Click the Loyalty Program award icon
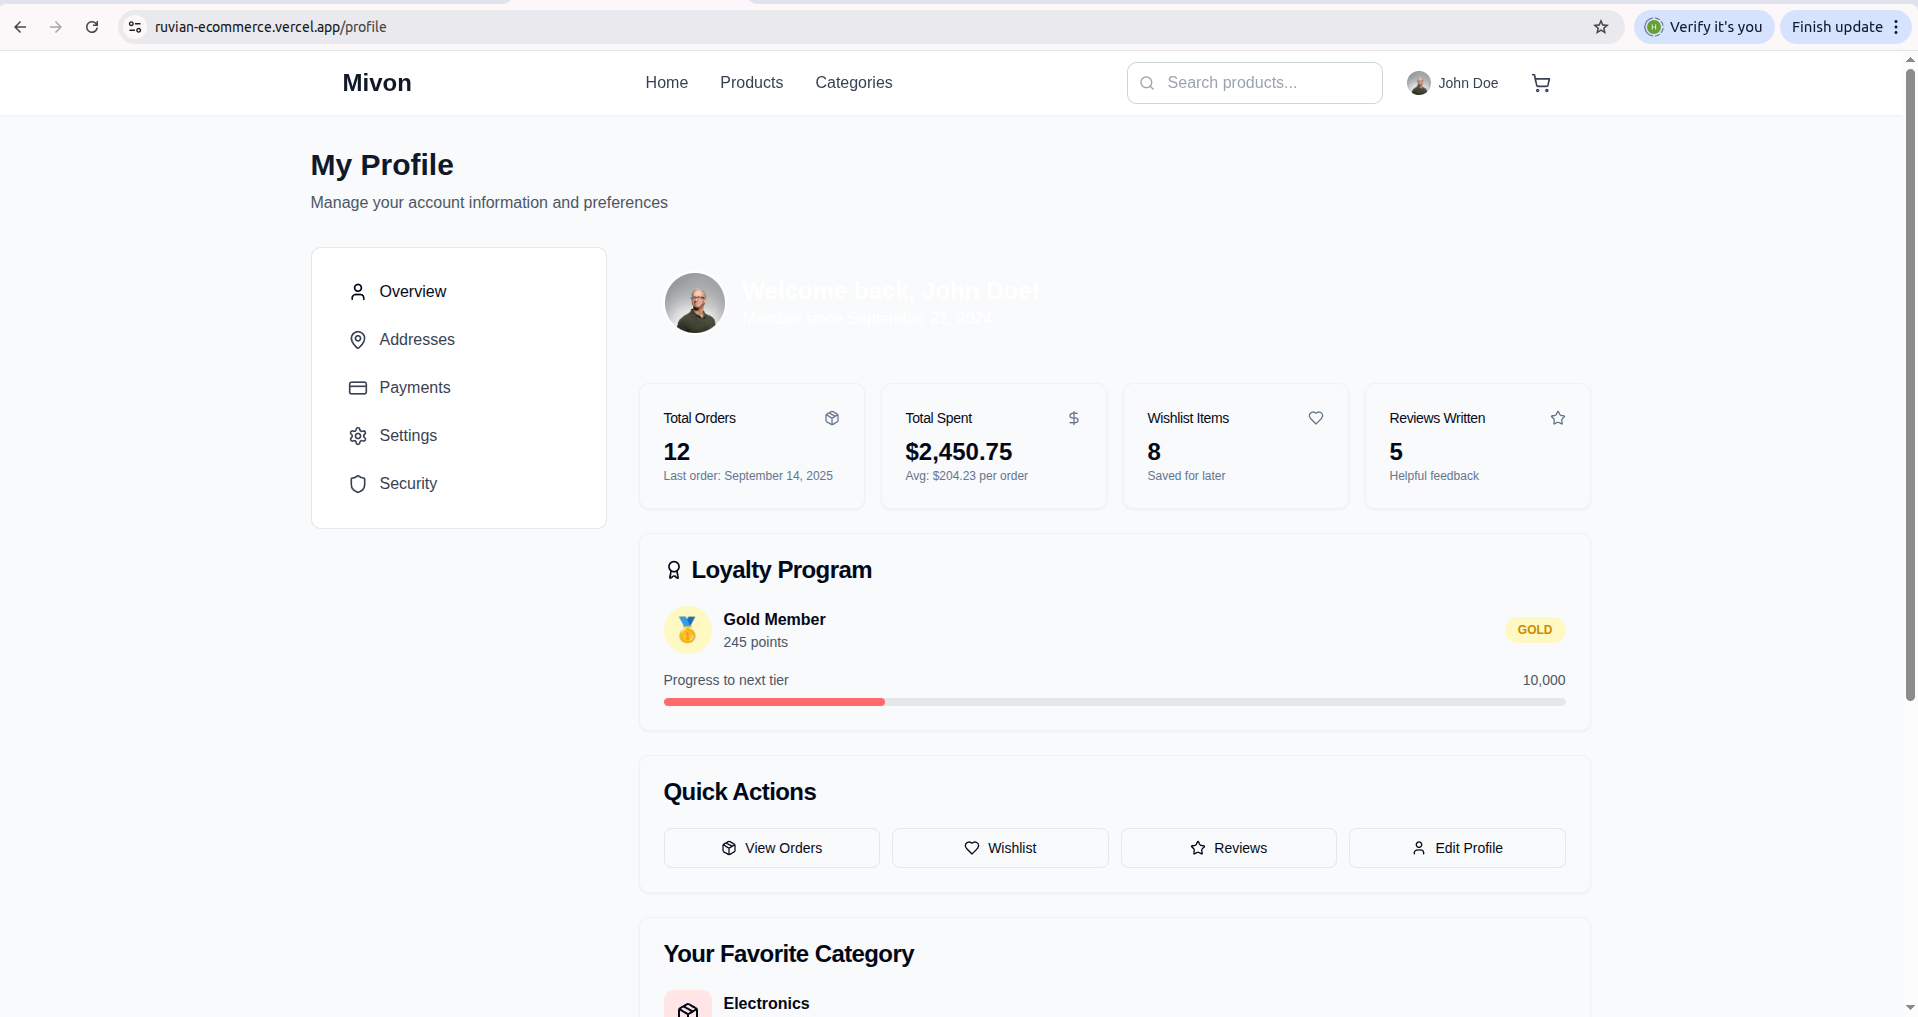This screenshot has width=1918, height=1017. pos(674,570)
